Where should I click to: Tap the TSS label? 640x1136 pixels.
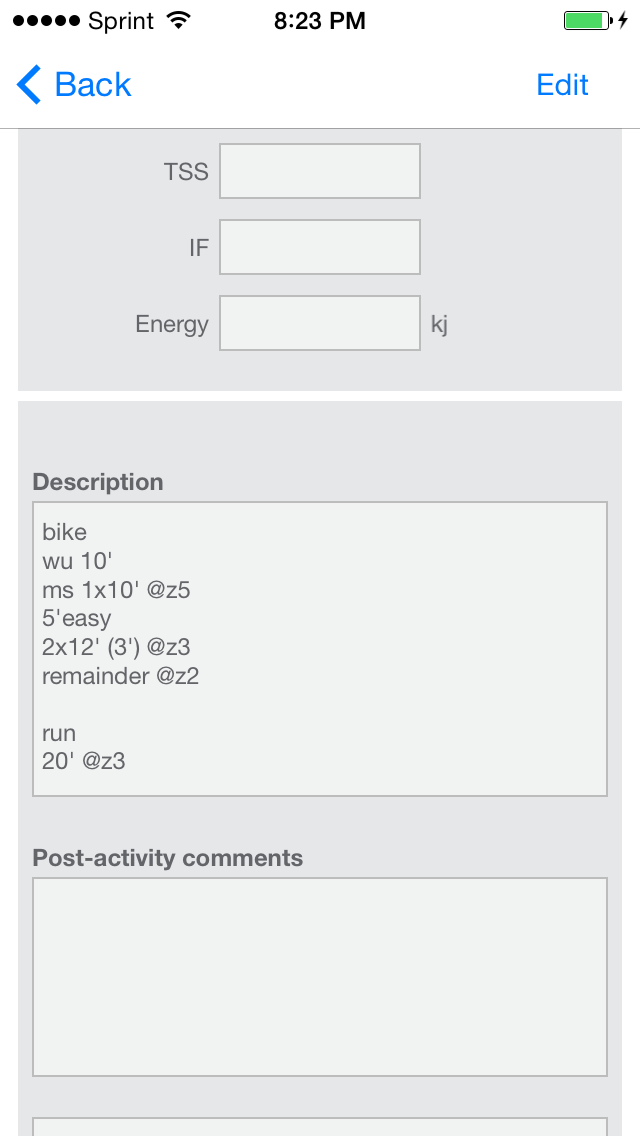[186, 172]
